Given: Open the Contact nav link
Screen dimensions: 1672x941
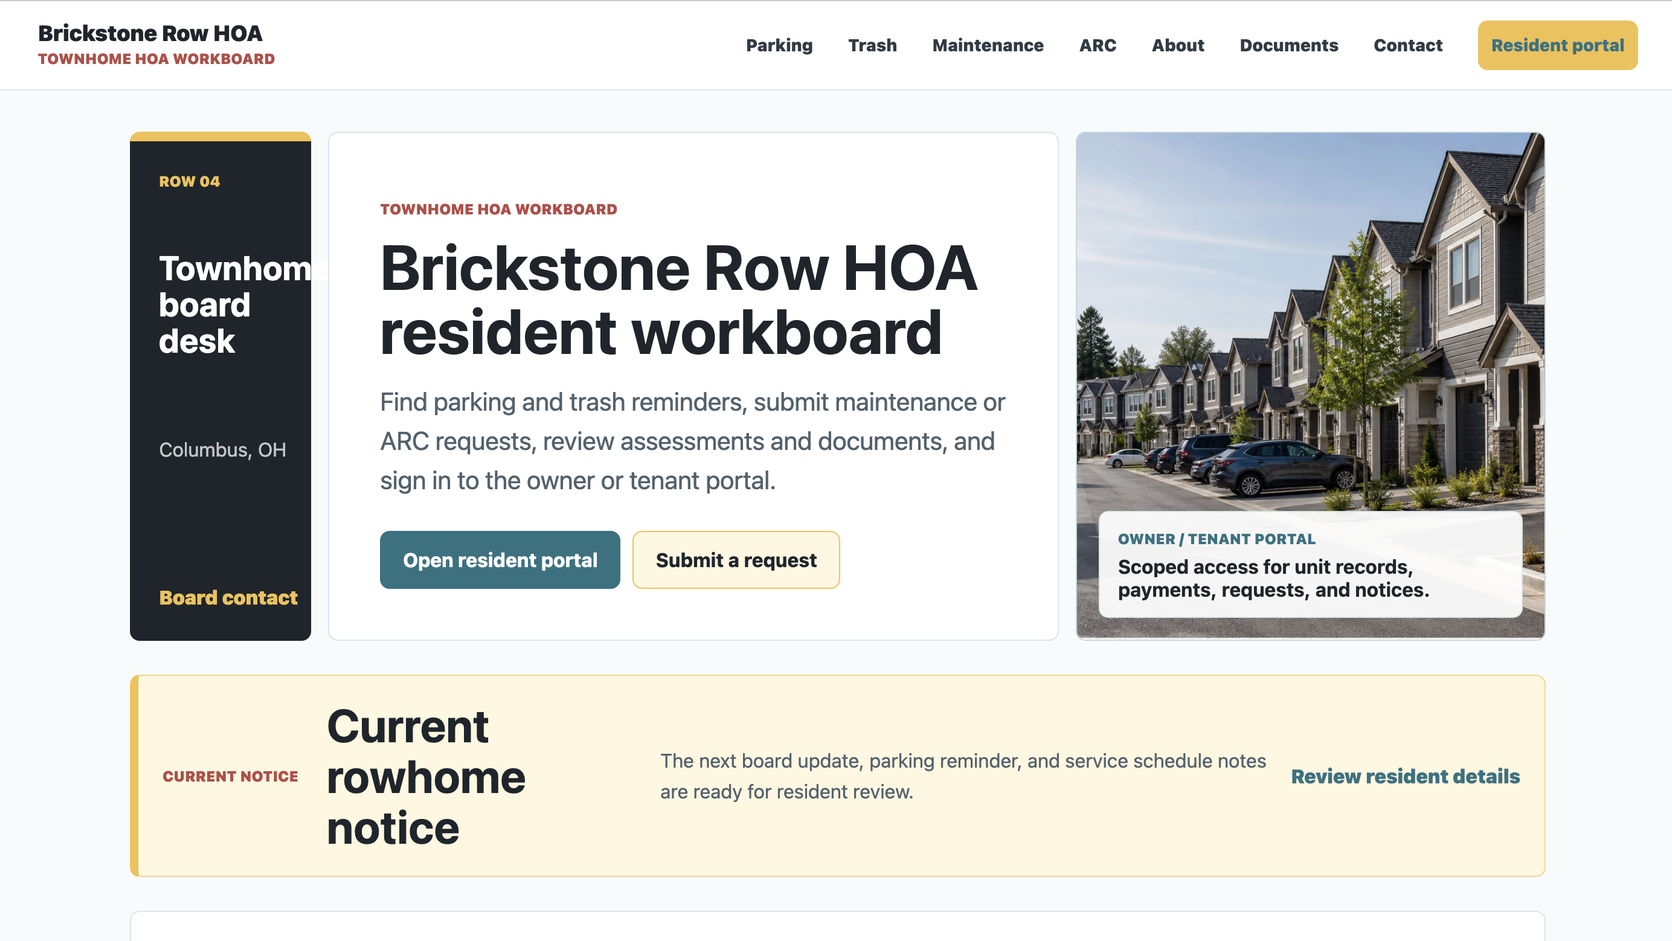Looking at the screenshot, I should [1407, 45].
